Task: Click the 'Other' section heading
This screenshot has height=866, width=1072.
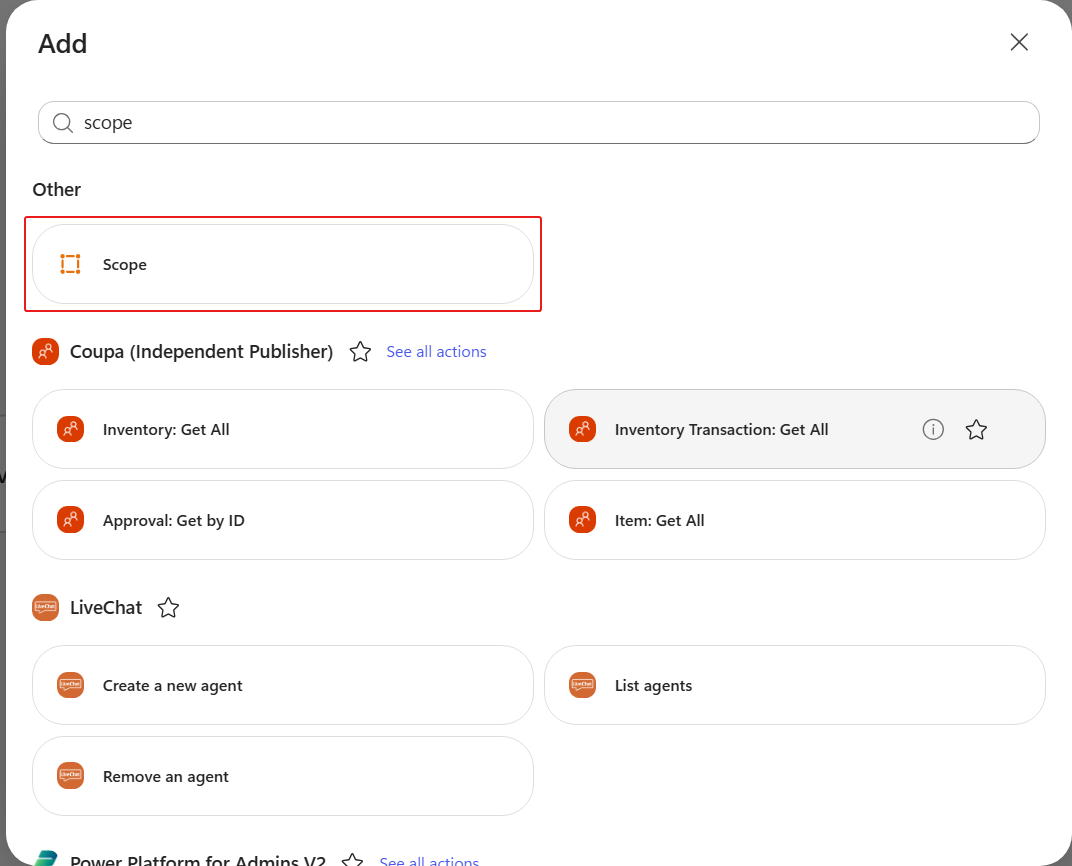Action: pyautogui.click(x=57, y=189)
